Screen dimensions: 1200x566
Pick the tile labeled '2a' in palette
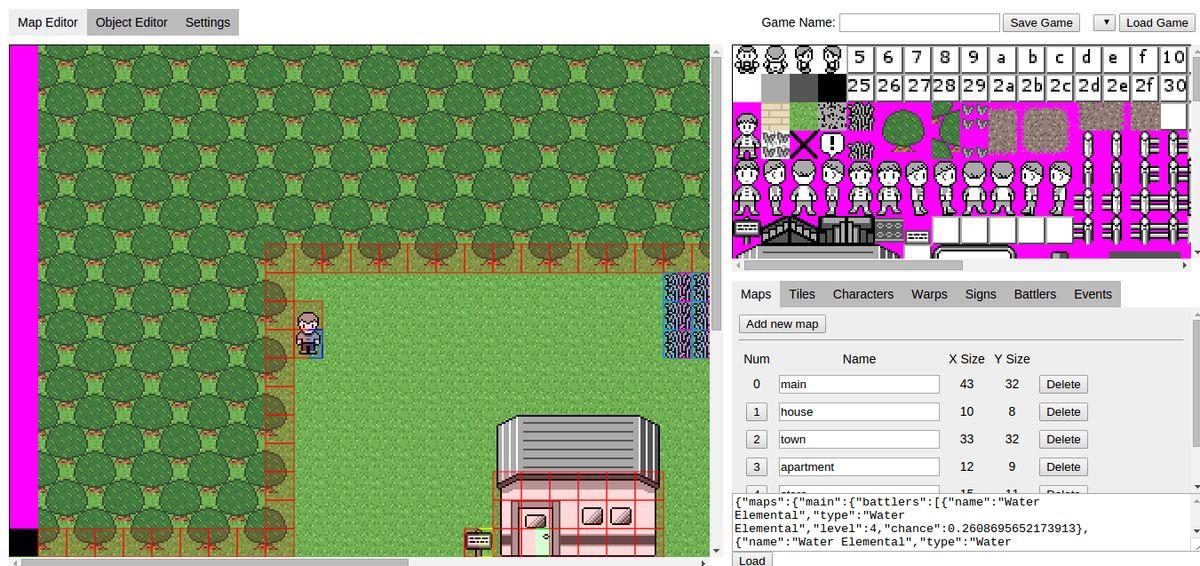tap(1003, 87)
